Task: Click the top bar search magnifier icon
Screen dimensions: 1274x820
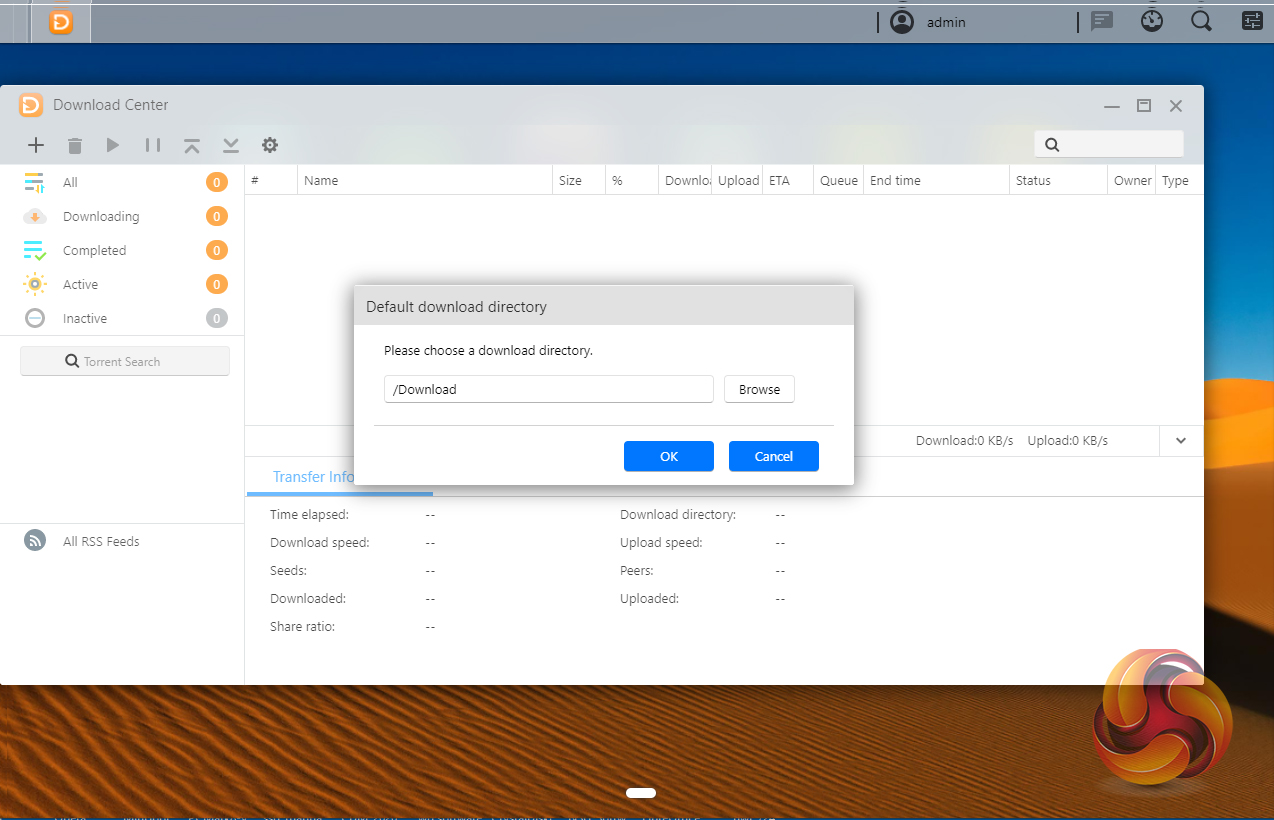Action: click(x=1201, y=21)
